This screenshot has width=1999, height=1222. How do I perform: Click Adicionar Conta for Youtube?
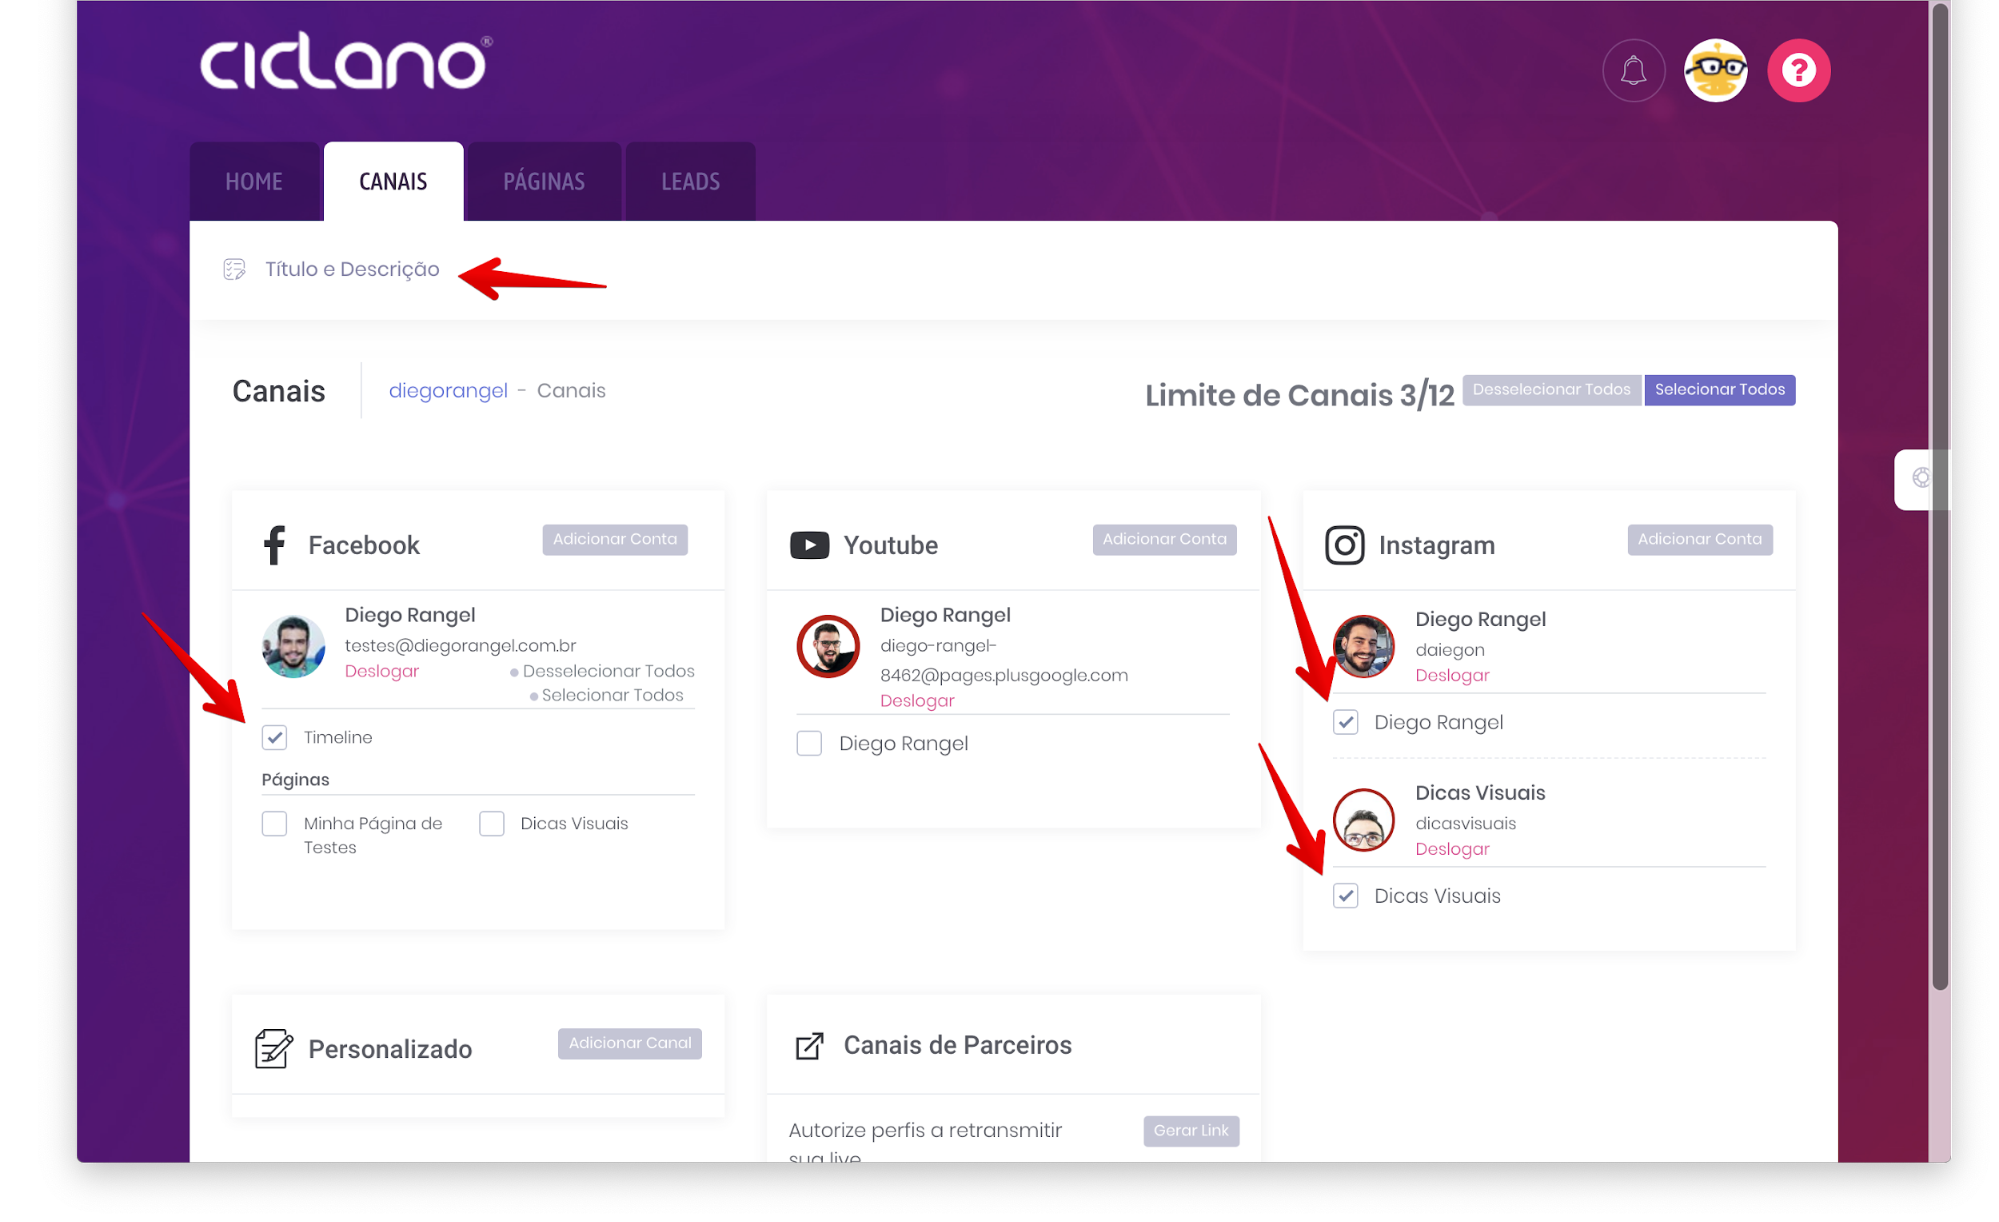[x=1164, y=540]
